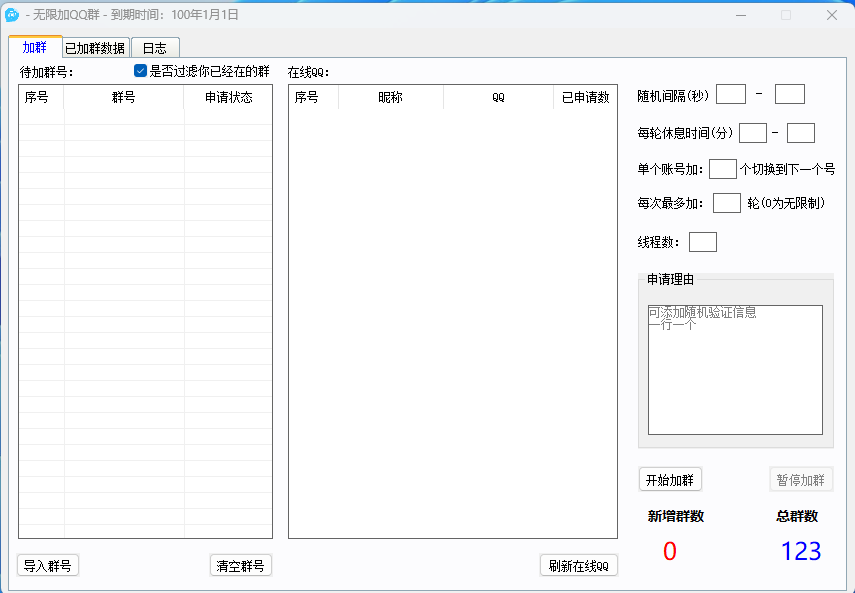The image size is (855, 593).
Task: Start joining with 开始加群 button
Action: 670,479
